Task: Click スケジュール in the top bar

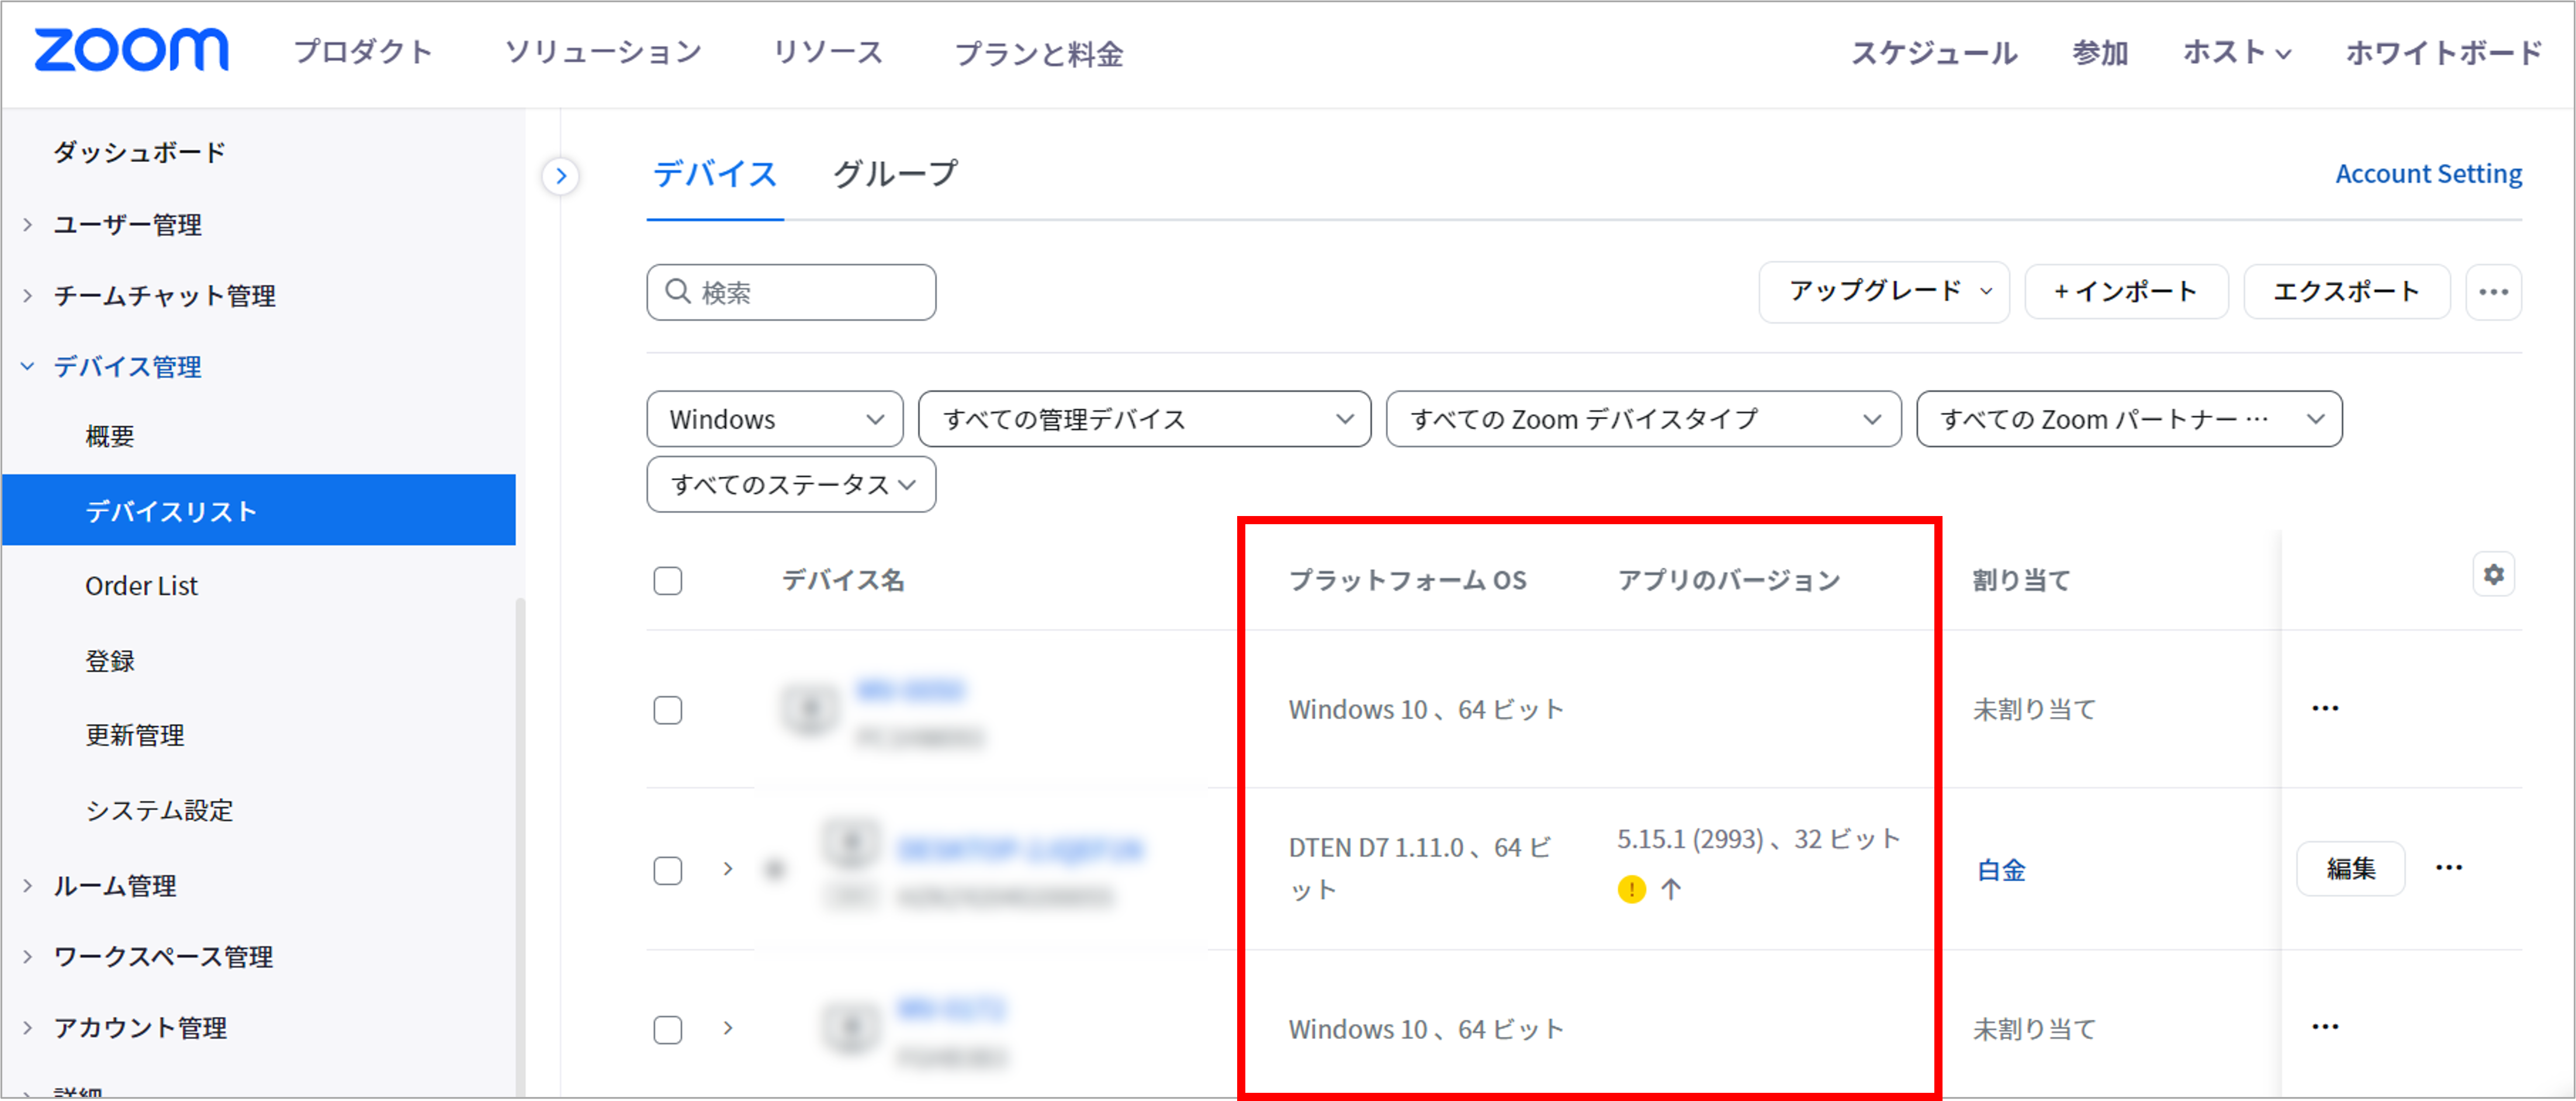Action: point(1934,52)
